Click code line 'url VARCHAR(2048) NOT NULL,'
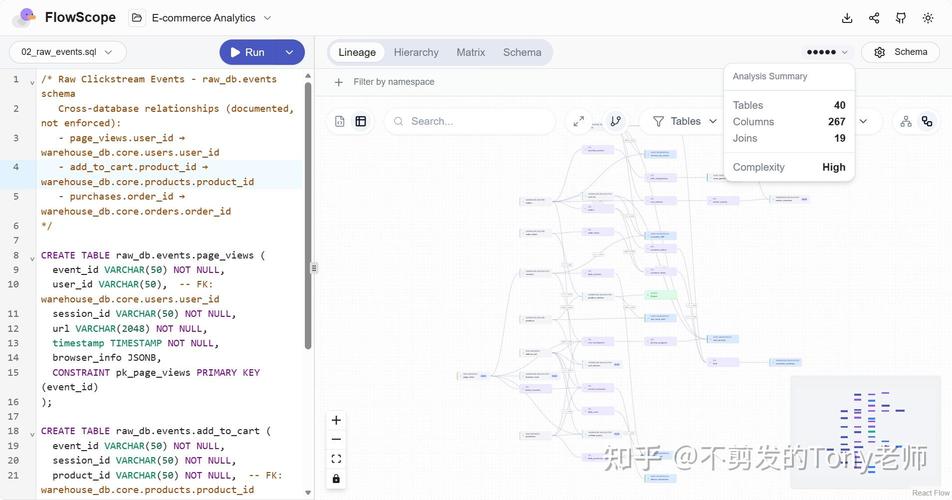The image size is (952, 500). 130,329
